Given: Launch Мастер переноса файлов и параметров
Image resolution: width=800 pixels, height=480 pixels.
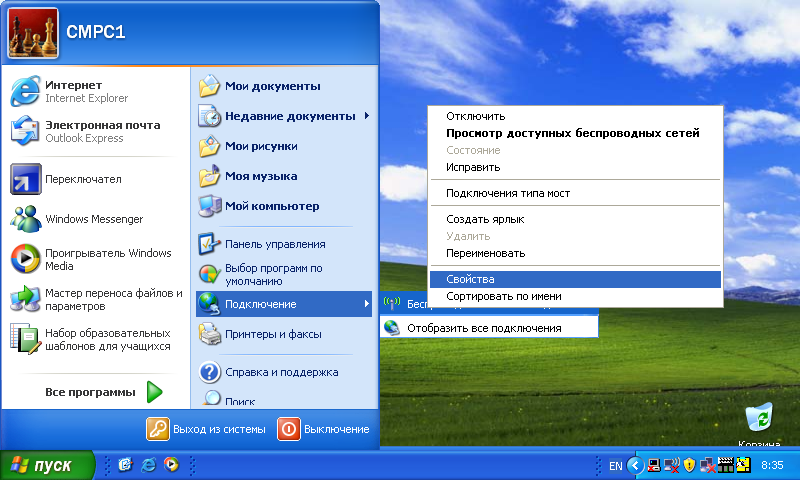Looking at the screenshot, I should (95, 299).
